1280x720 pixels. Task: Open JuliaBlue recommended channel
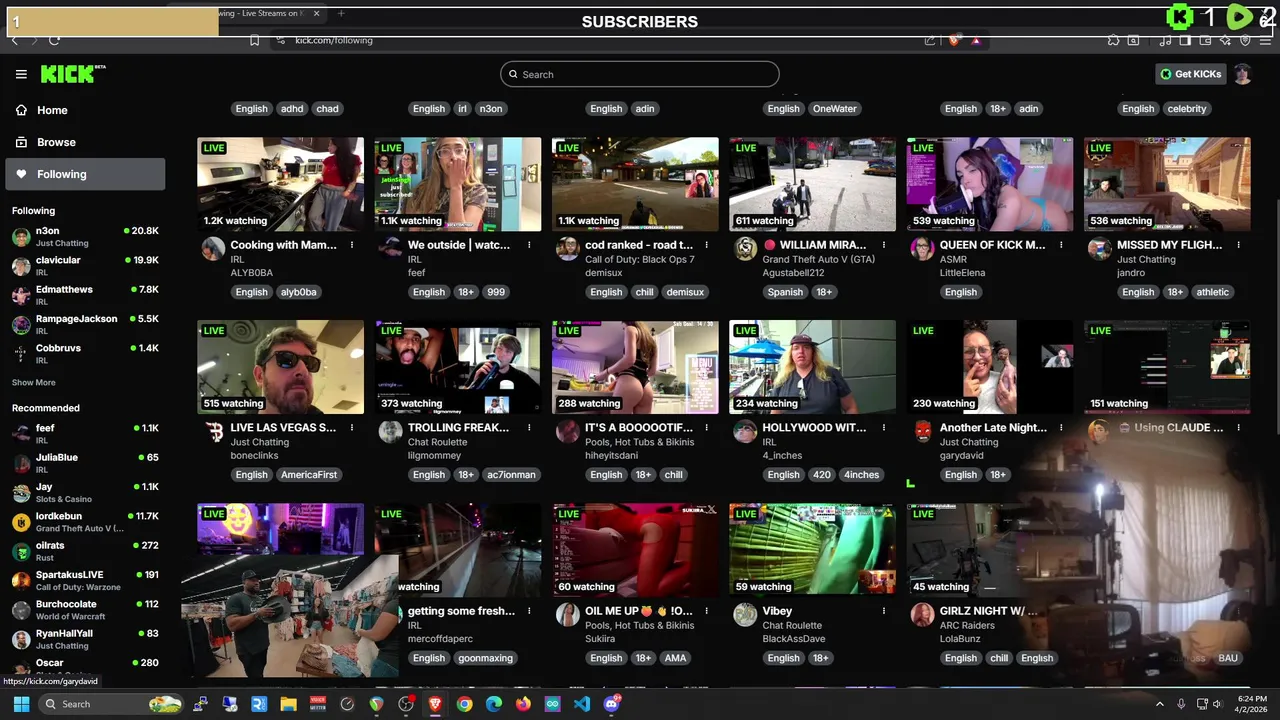[85, 463]
